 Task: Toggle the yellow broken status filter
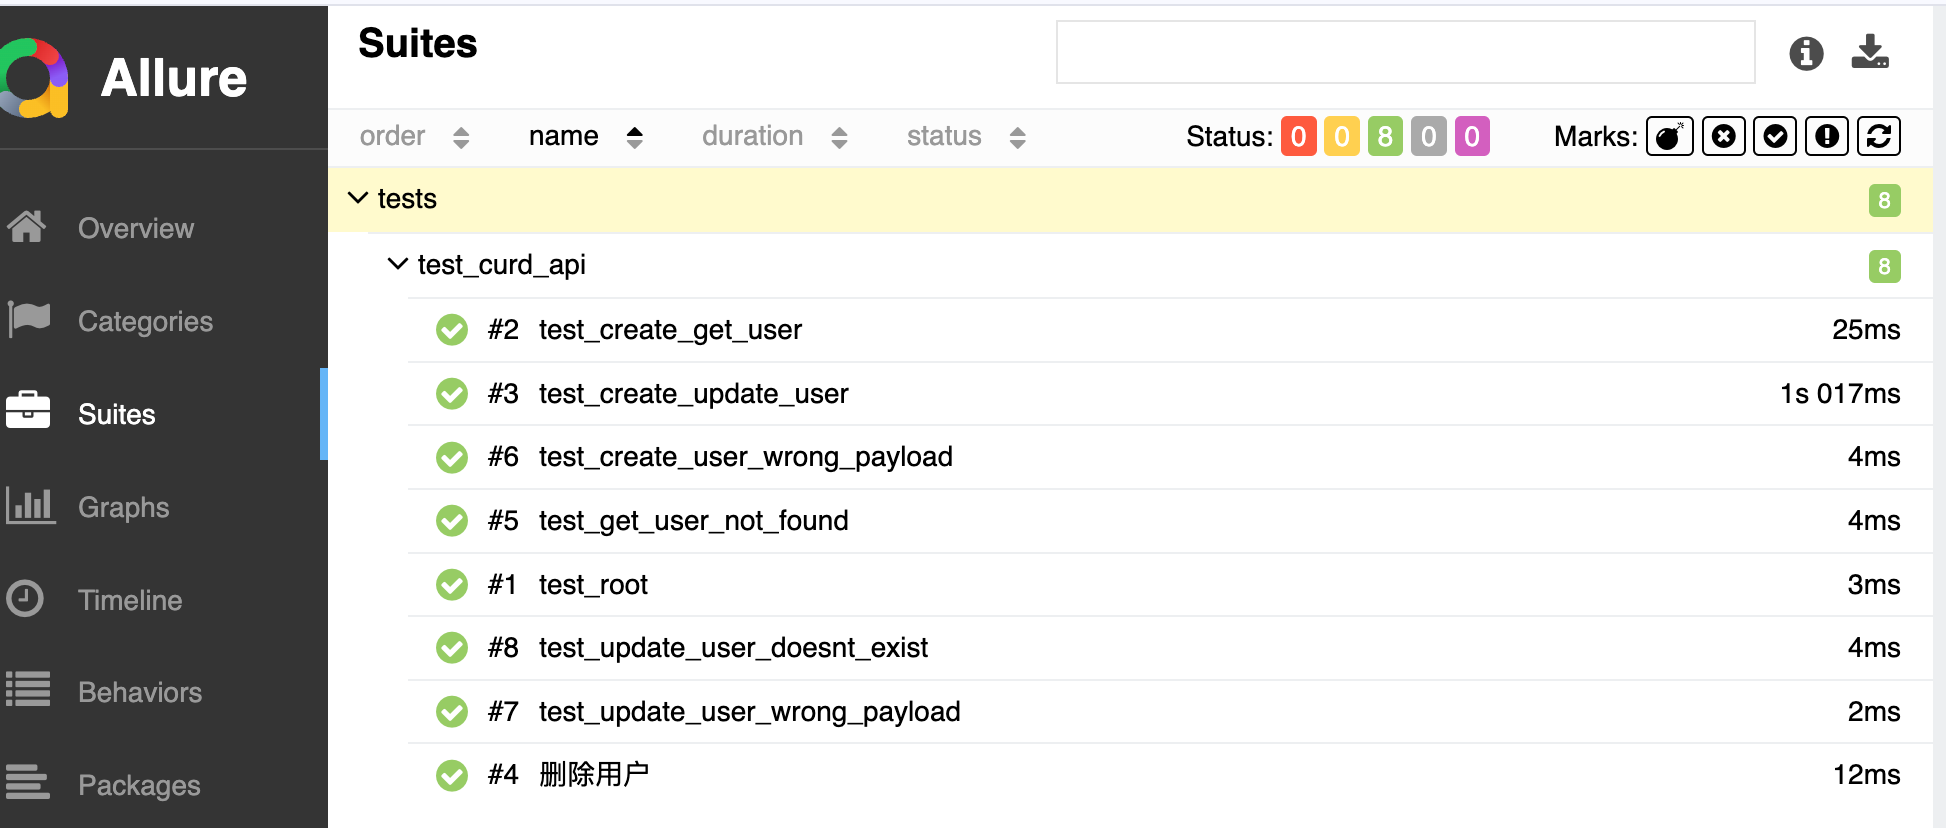tap(1342, 136)
